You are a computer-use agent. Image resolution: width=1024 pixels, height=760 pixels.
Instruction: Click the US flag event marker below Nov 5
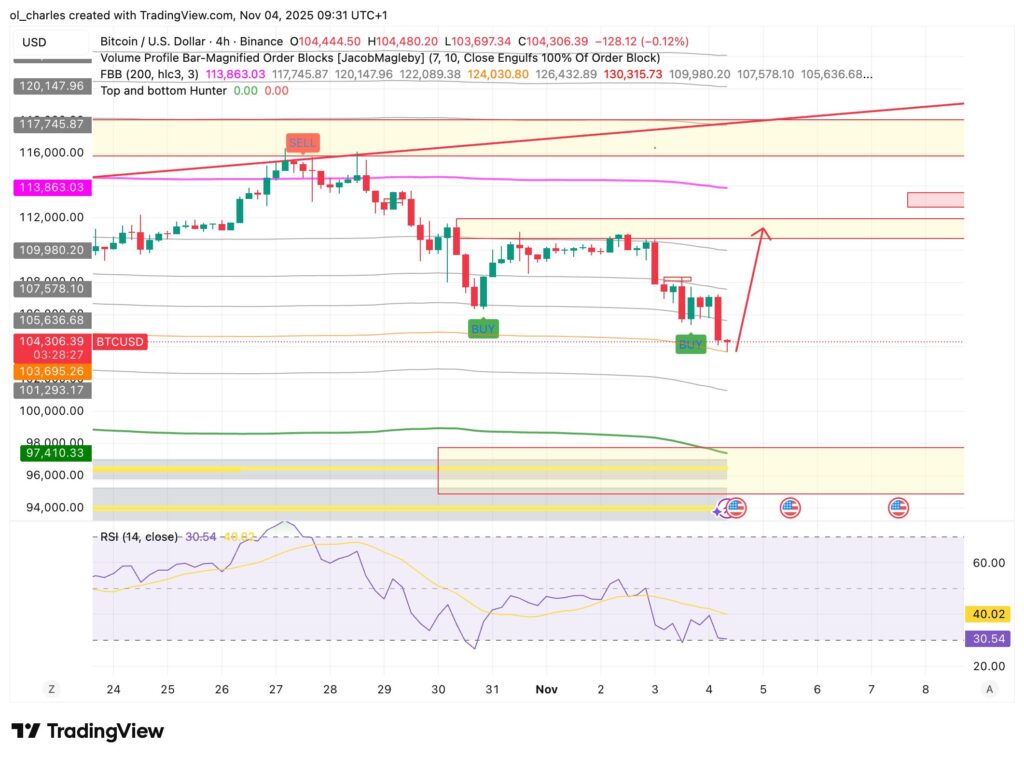(x=737, y=507)
